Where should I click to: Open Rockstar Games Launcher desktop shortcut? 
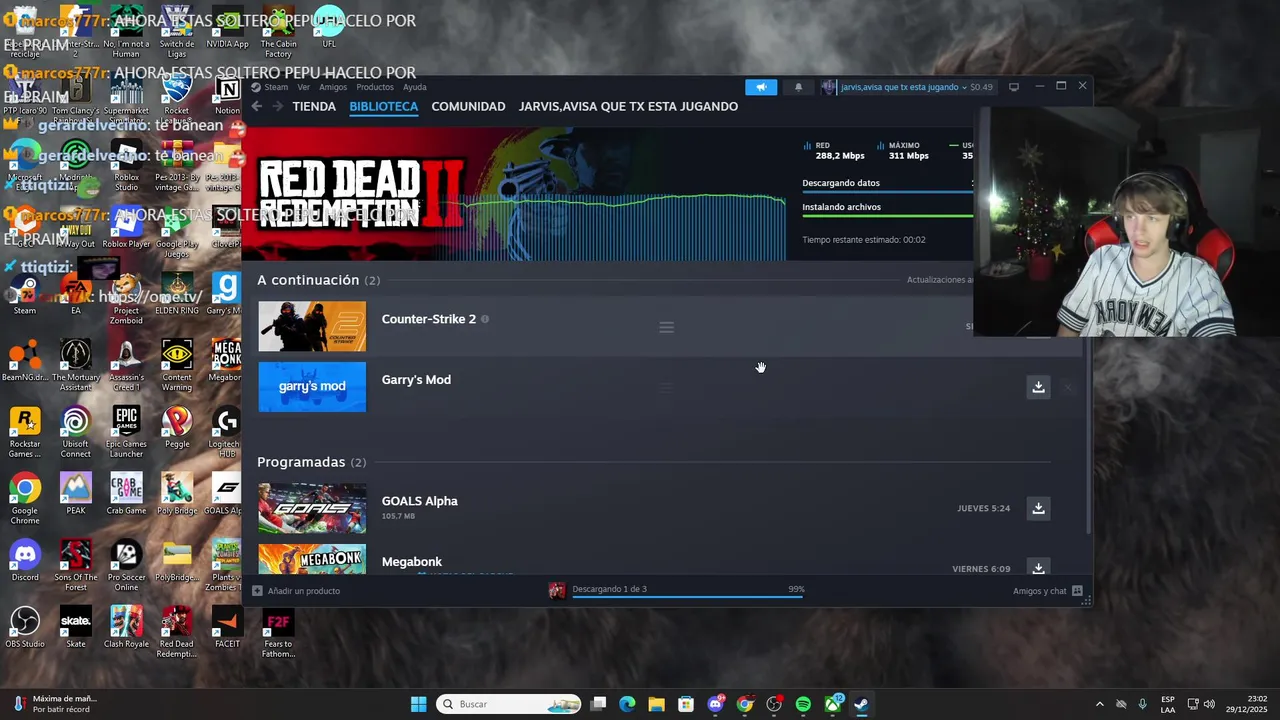[x=25, y=432]
